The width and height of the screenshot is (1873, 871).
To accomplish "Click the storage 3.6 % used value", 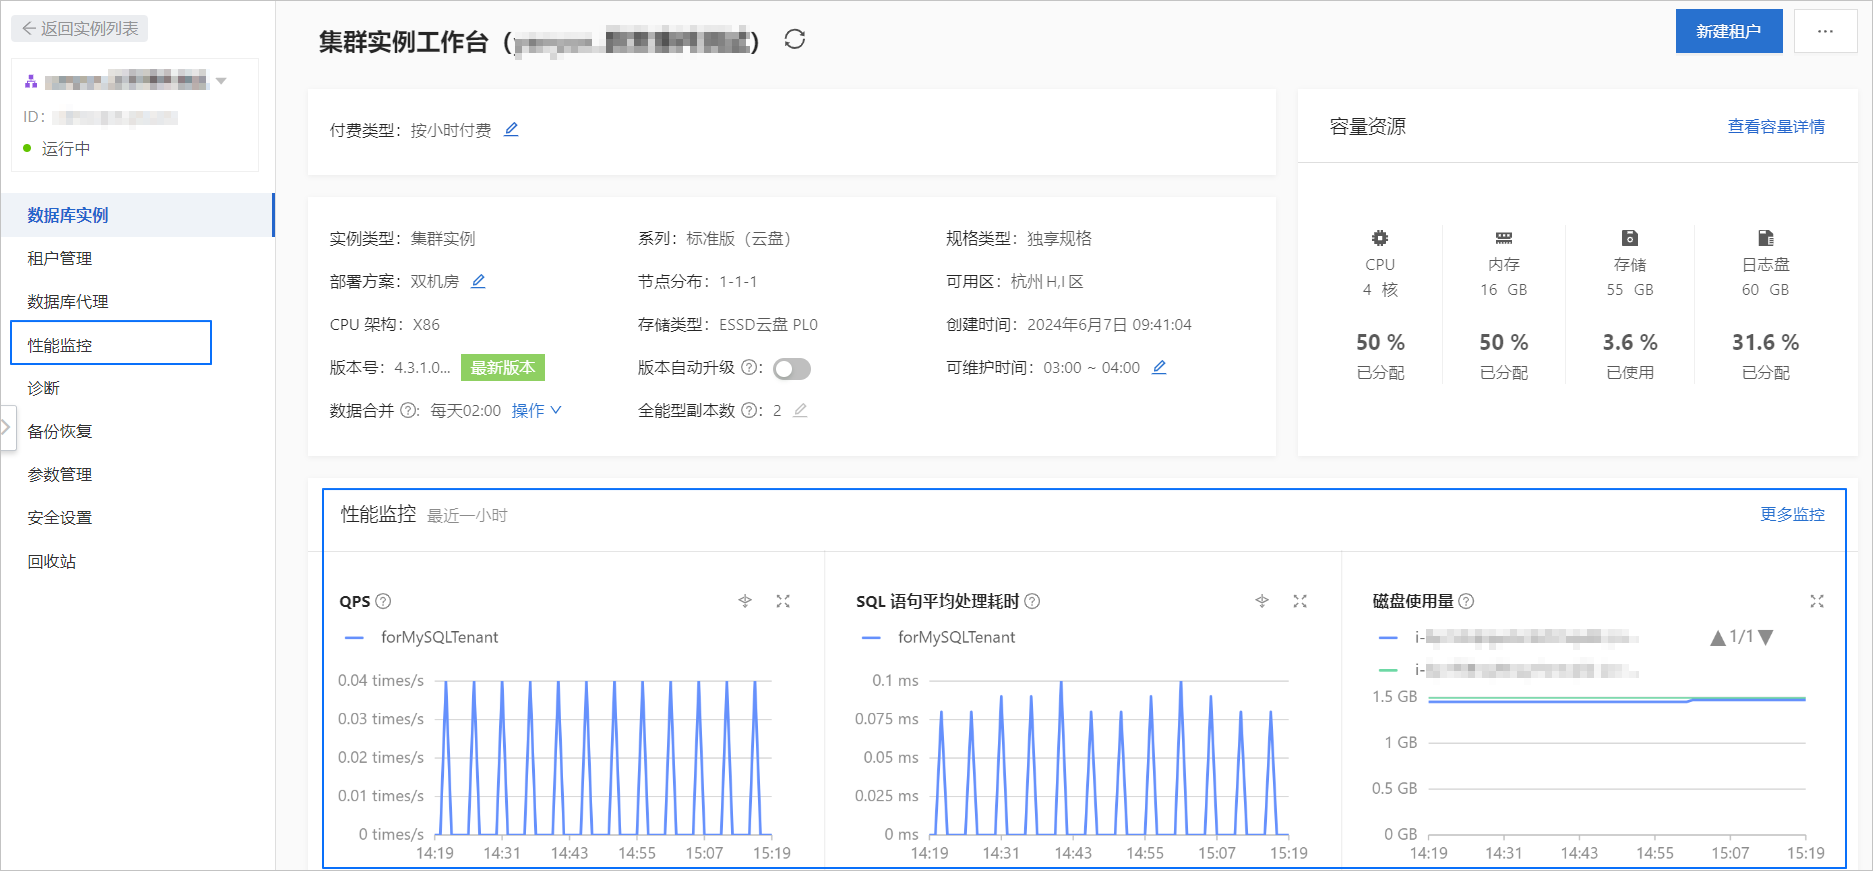I will pyautogui.click(x=1630, y=342).
